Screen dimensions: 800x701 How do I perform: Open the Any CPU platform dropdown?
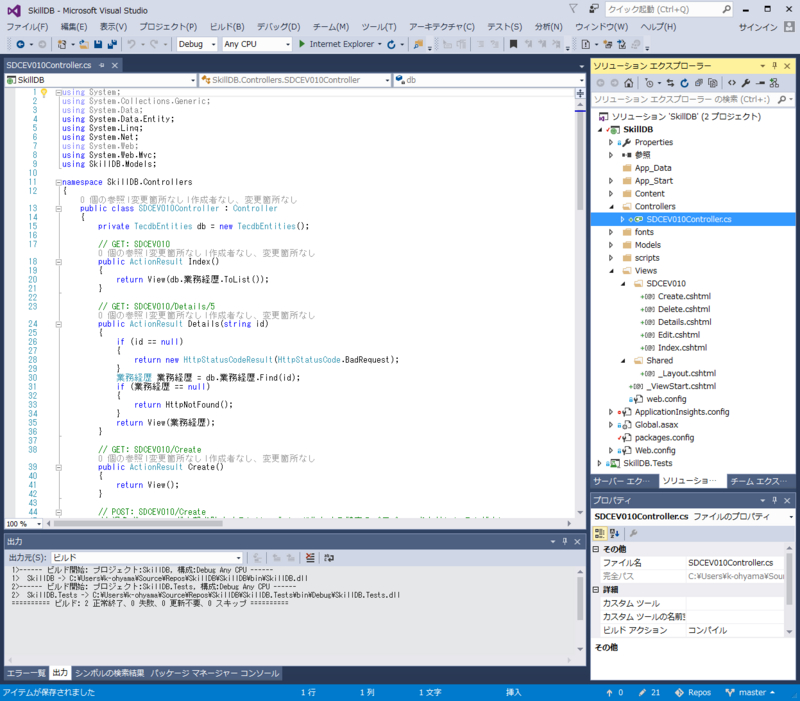[257, 44]
